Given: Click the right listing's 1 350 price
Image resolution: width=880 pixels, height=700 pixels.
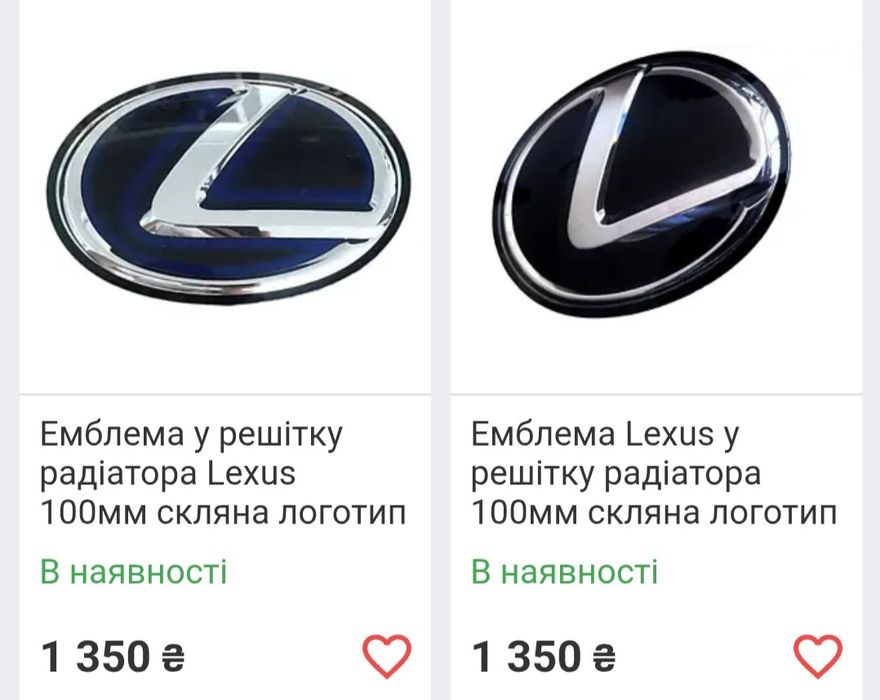Looking at the screenshot, I should click(525, 657).
